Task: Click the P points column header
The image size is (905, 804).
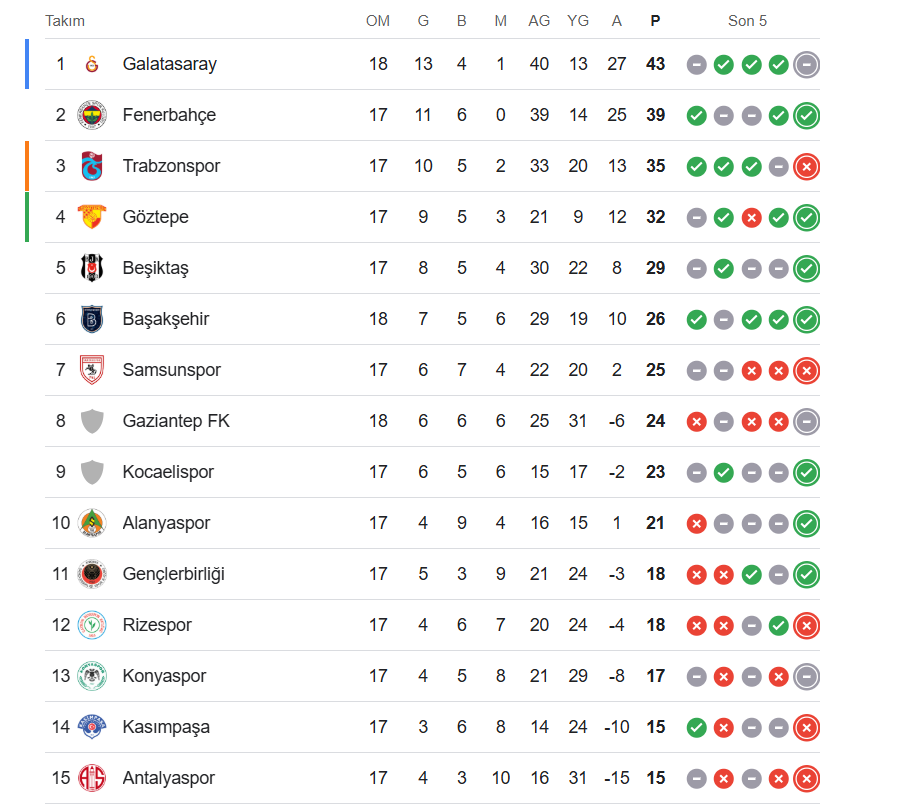Action: 655,21
